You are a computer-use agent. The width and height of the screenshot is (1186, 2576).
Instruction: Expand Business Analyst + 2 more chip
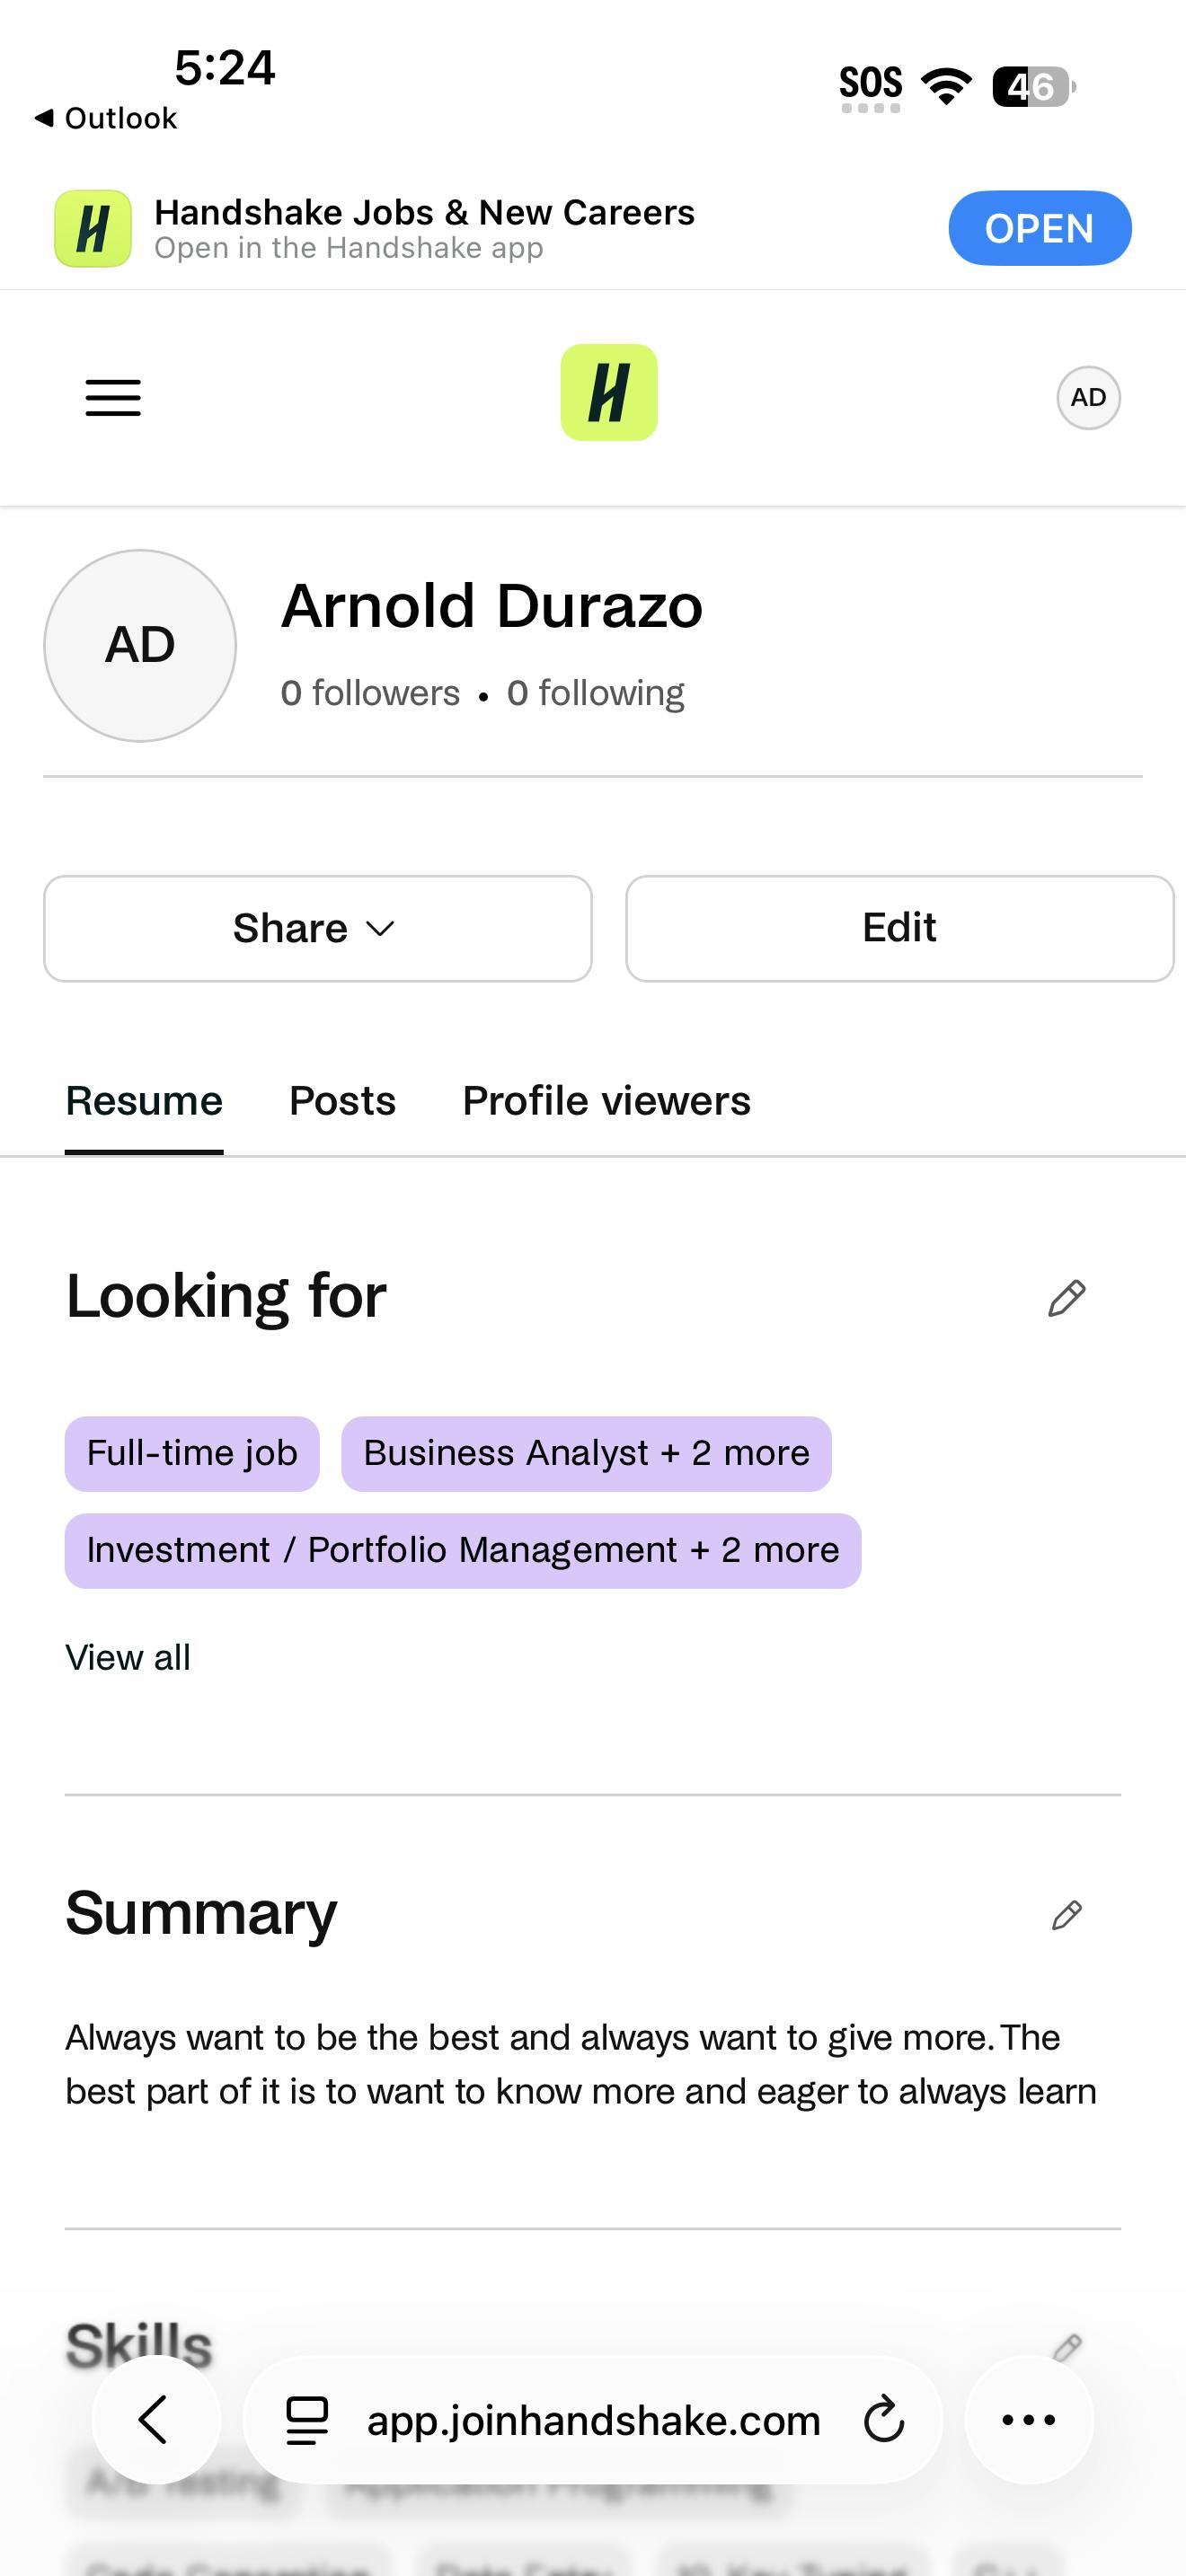586,1454
